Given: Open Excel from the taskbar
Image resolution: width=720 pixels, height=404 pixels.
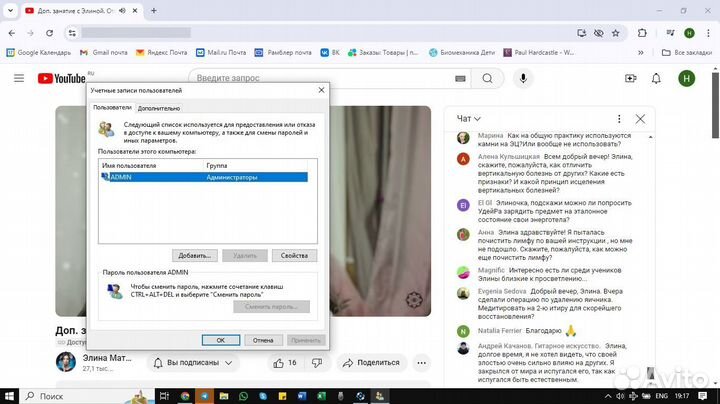Looking at the screenshot, I should click(x=321, y=396).
